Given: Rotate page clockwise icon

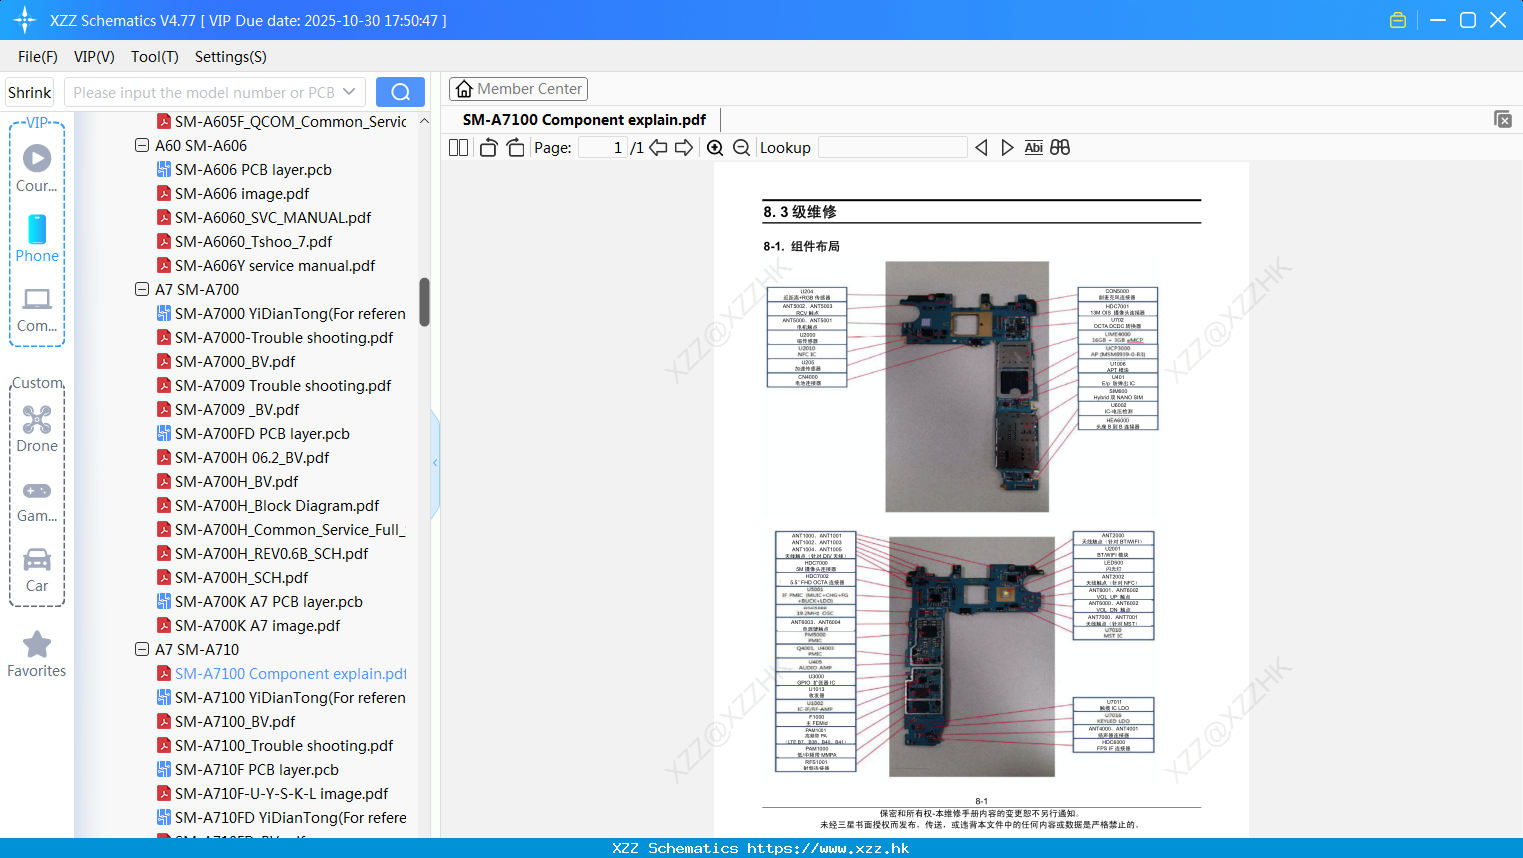Looking at the screenshot, I should [515, 147].
